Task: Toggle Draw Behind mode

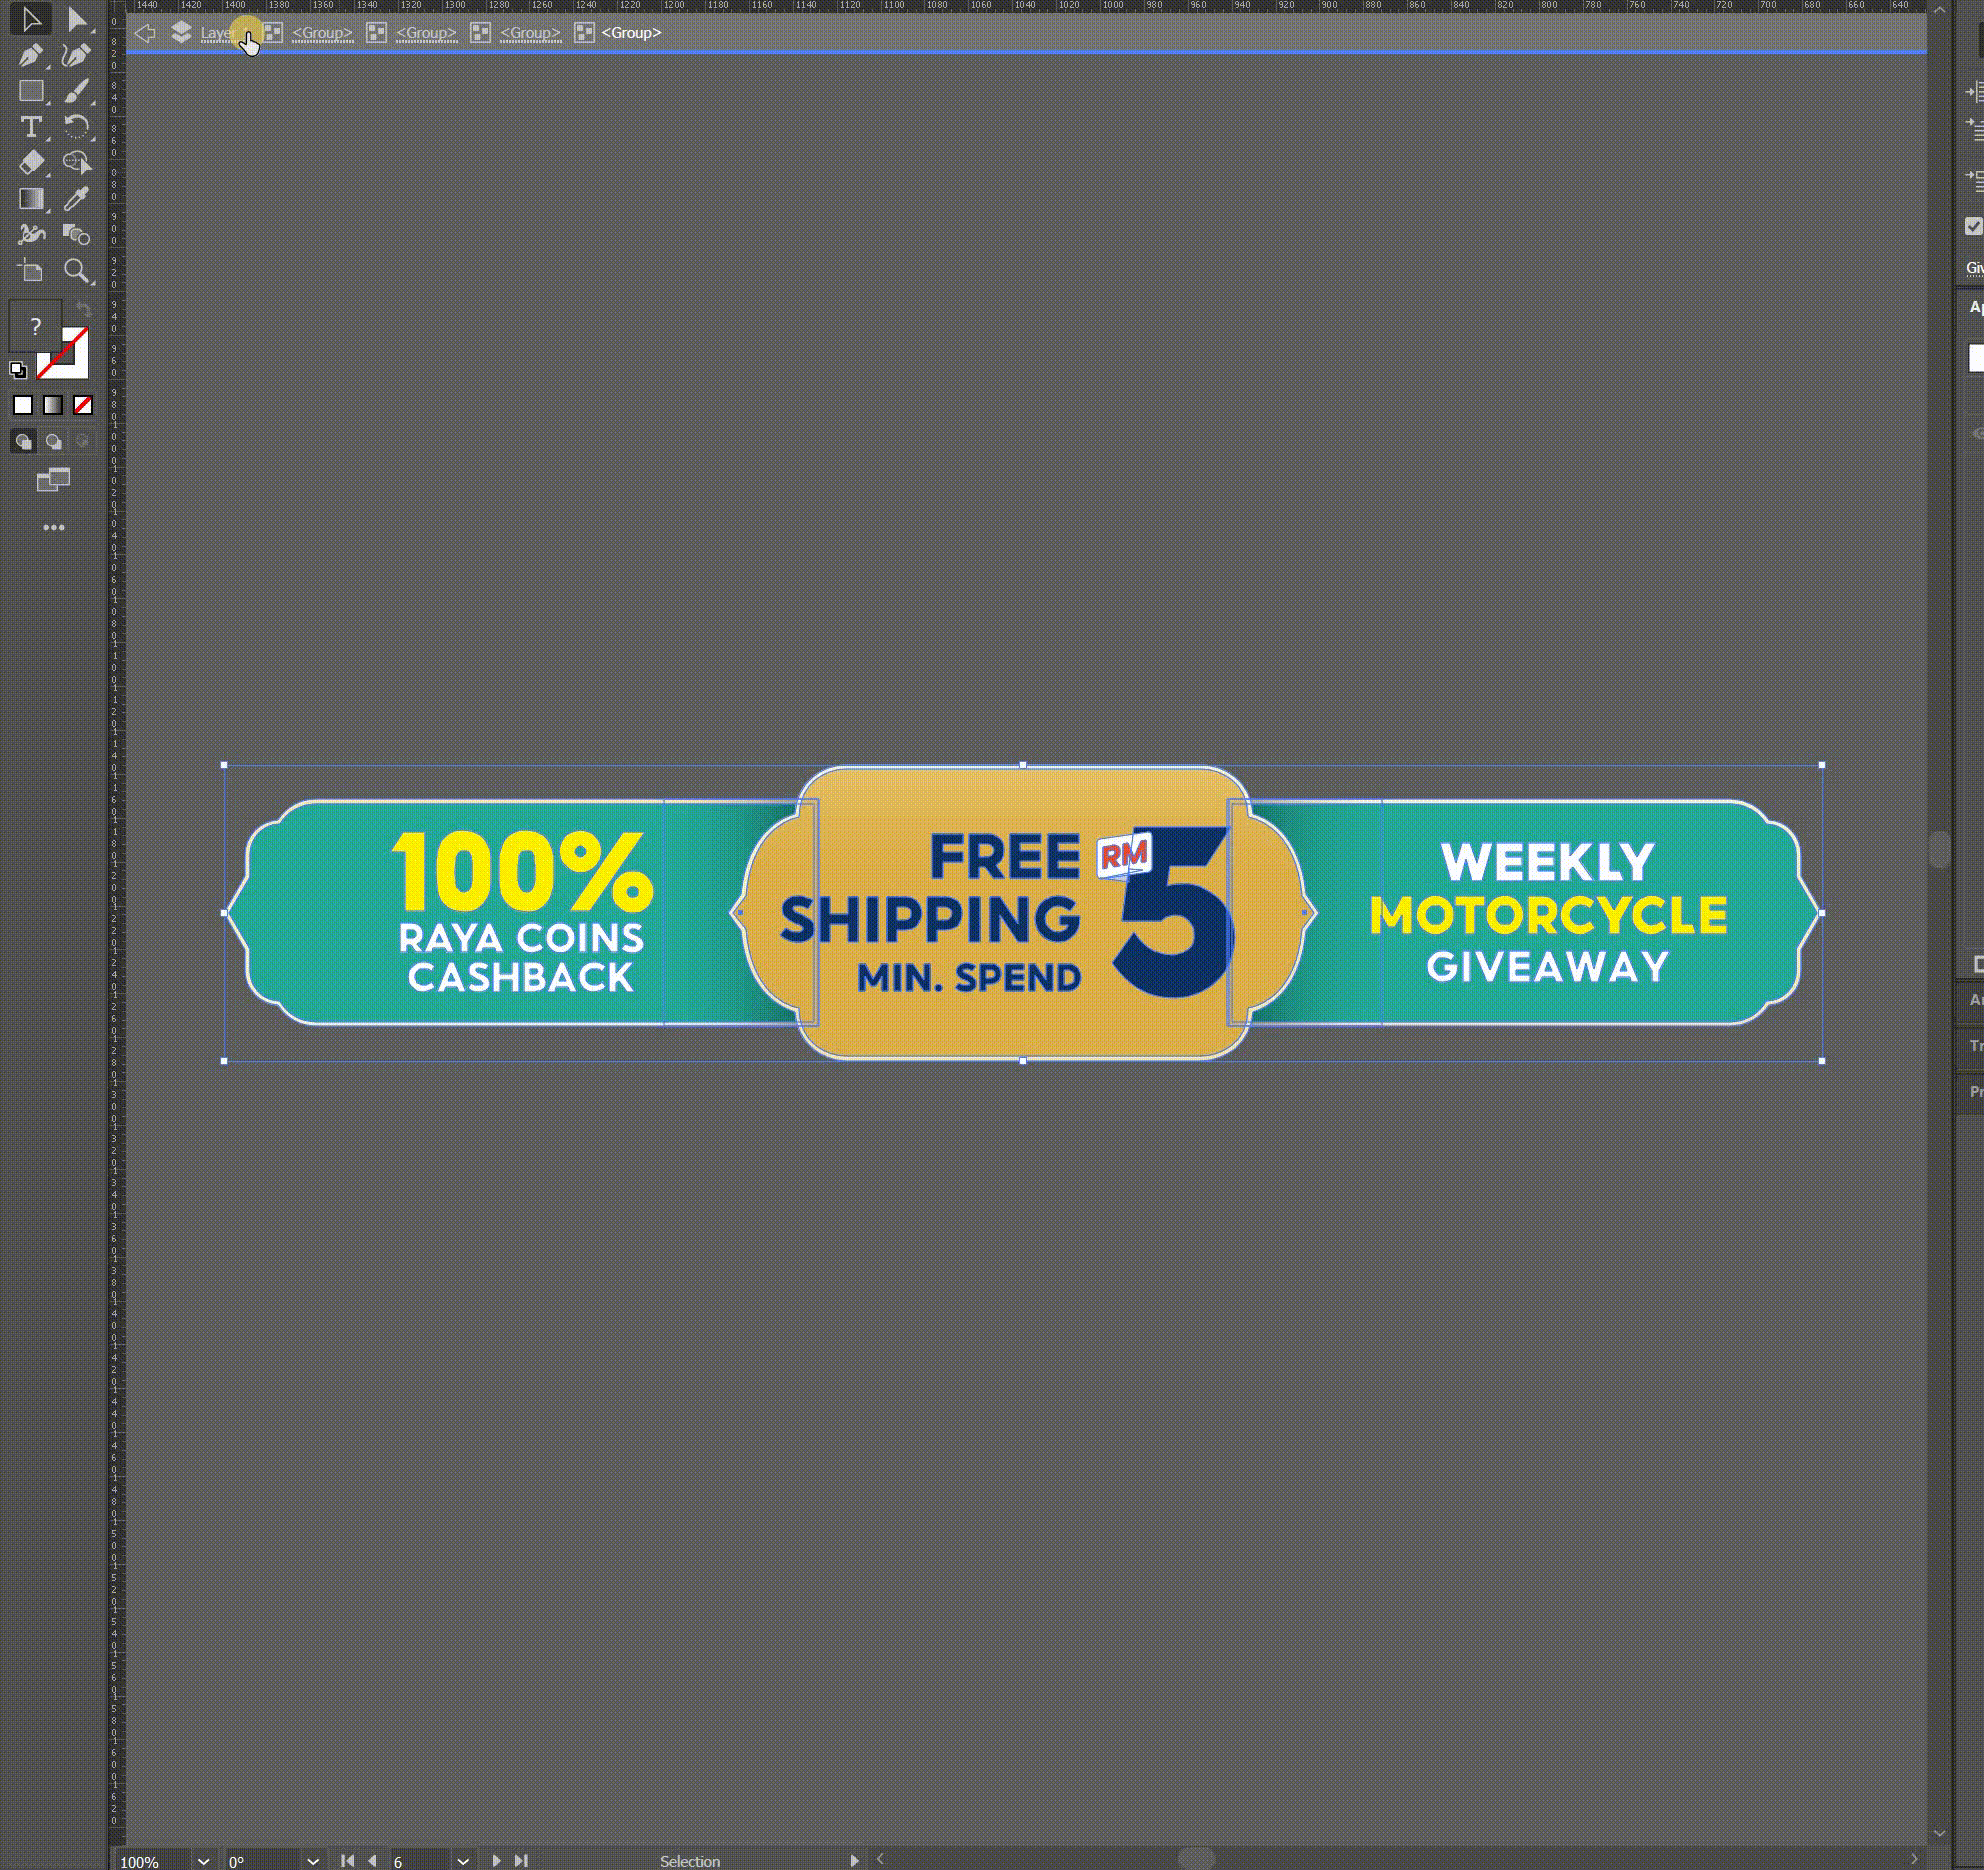Action: (54, 441)
